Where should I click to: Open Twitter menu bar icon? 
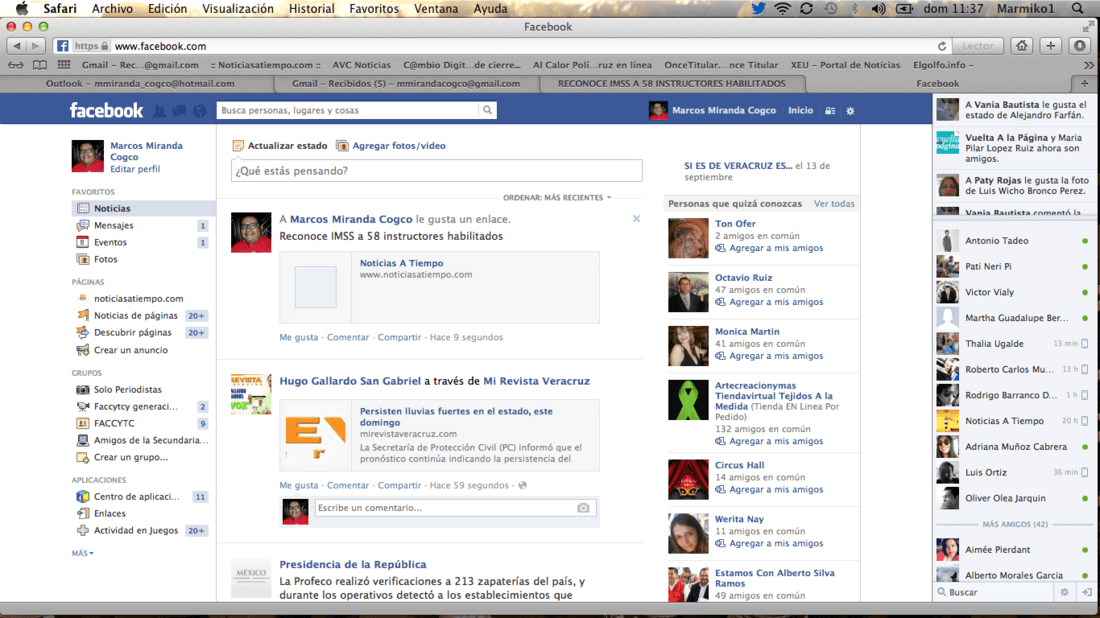(x=758, y=9)
